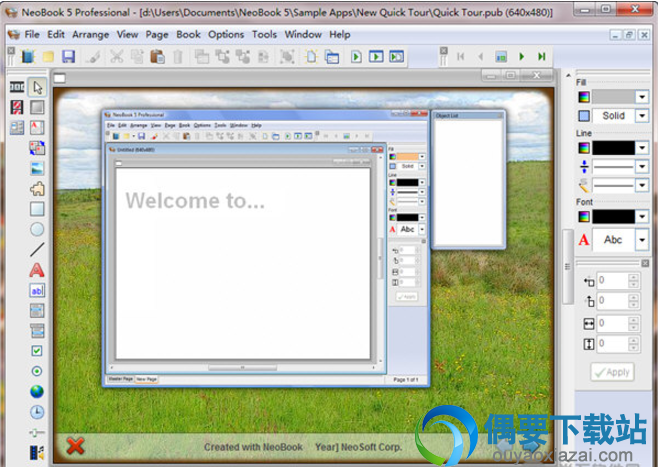The width and height of the screenshot is (658, 467).
Task: Select the Rectangle drawing tool
Action: 37,209
